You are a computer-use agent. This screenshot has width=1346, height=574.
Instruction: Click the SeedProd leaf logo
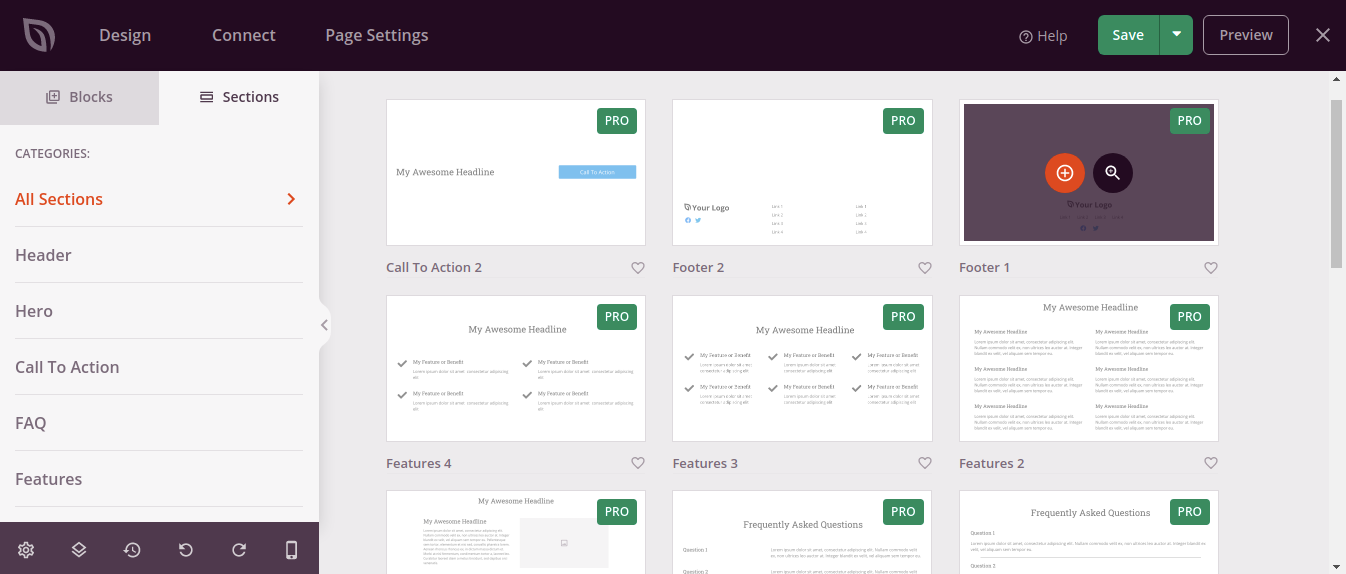pyautogui.click(x=39, y=35)
